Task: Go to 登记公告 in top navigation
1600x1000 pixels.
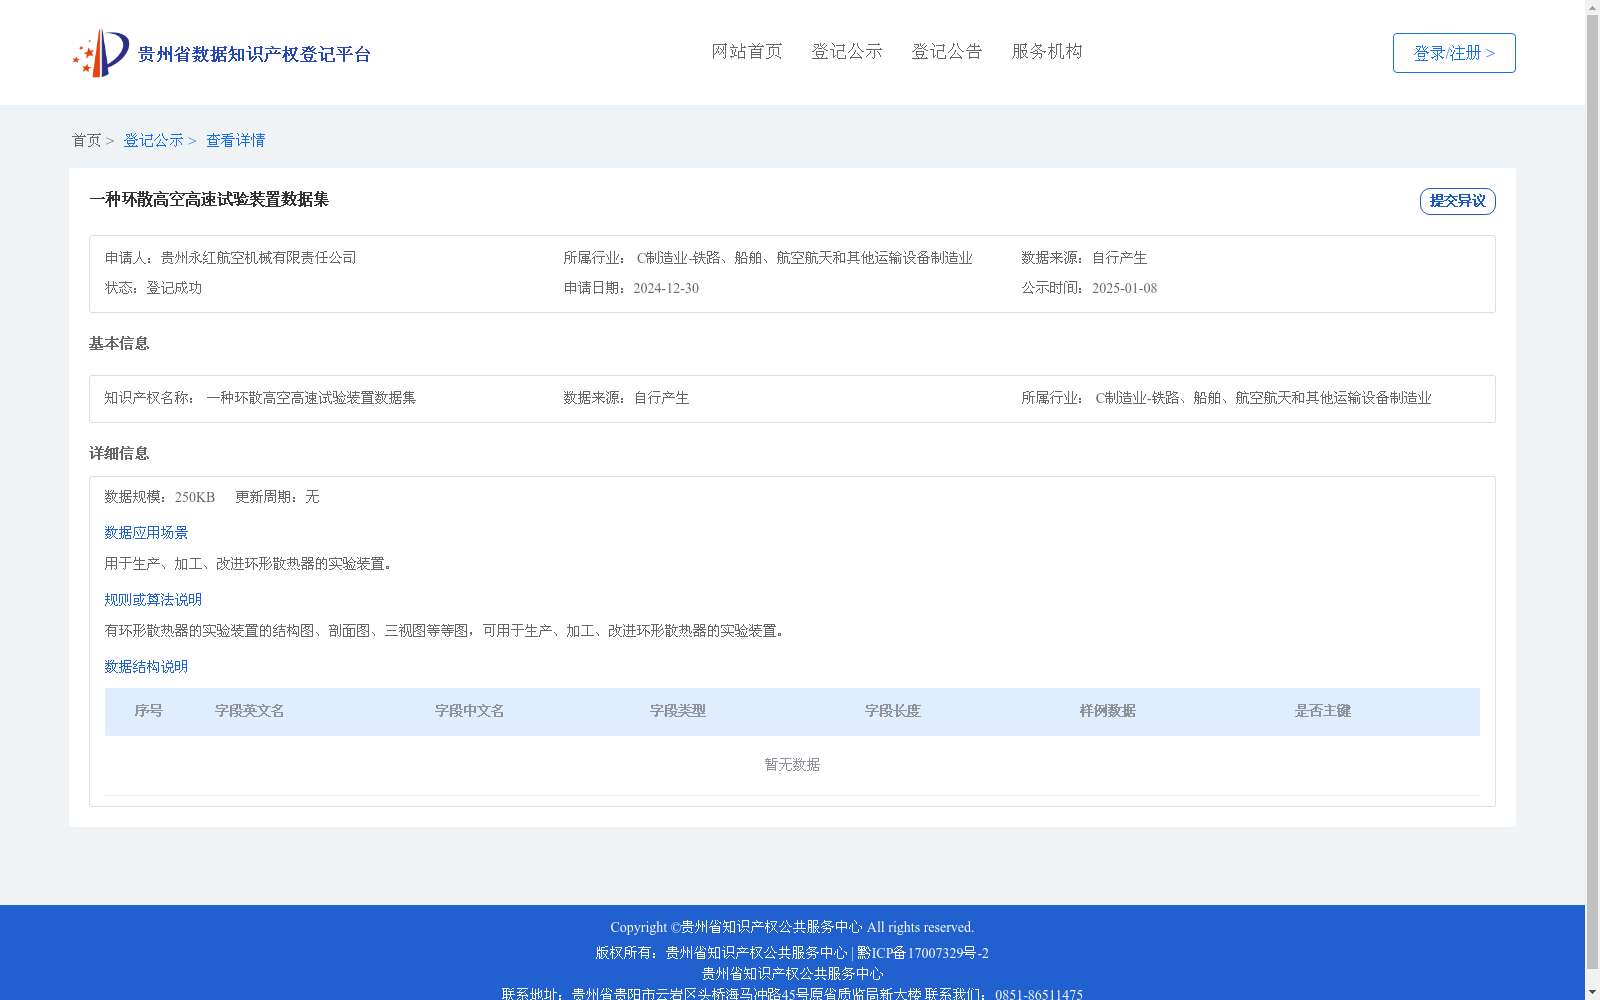Action: click(x=947, y=51)
